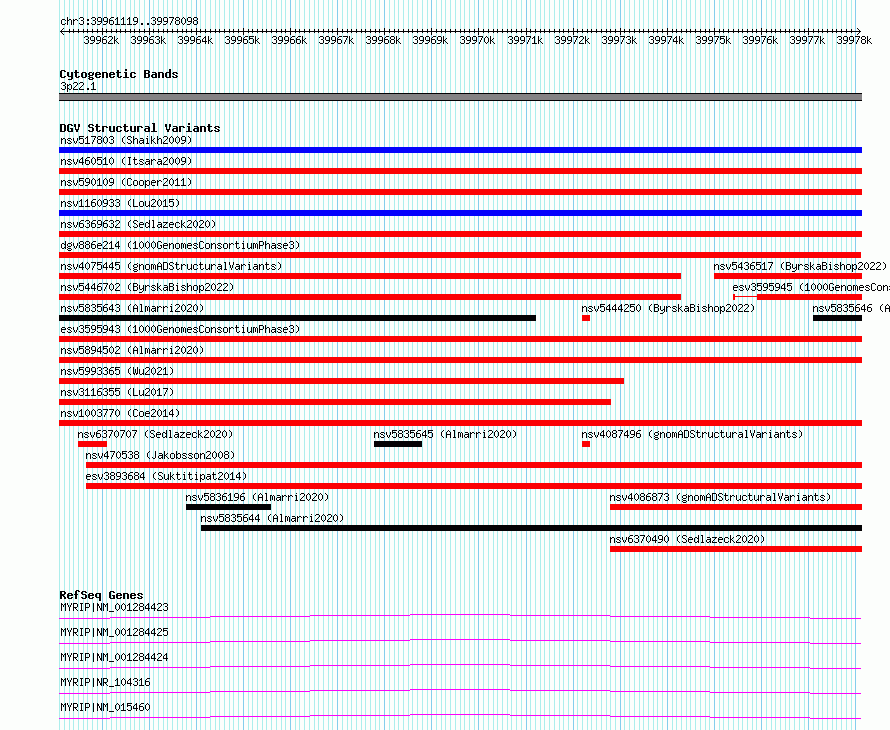Image resolution: width=890 pixels, height=730 pixels.
Task: Select the blue bar under nsv1160933 (Lou2015)
Action: pyautogui.click(x=460, y=213)
